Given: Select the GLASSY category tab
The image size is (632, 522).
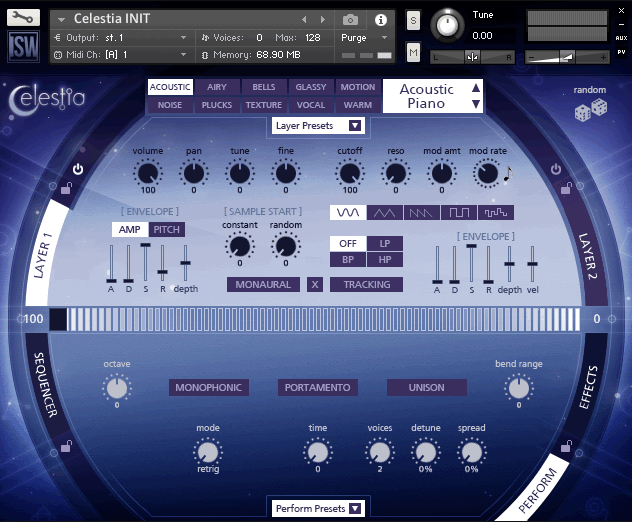Looking at the screenshot, I should point(311,87).
